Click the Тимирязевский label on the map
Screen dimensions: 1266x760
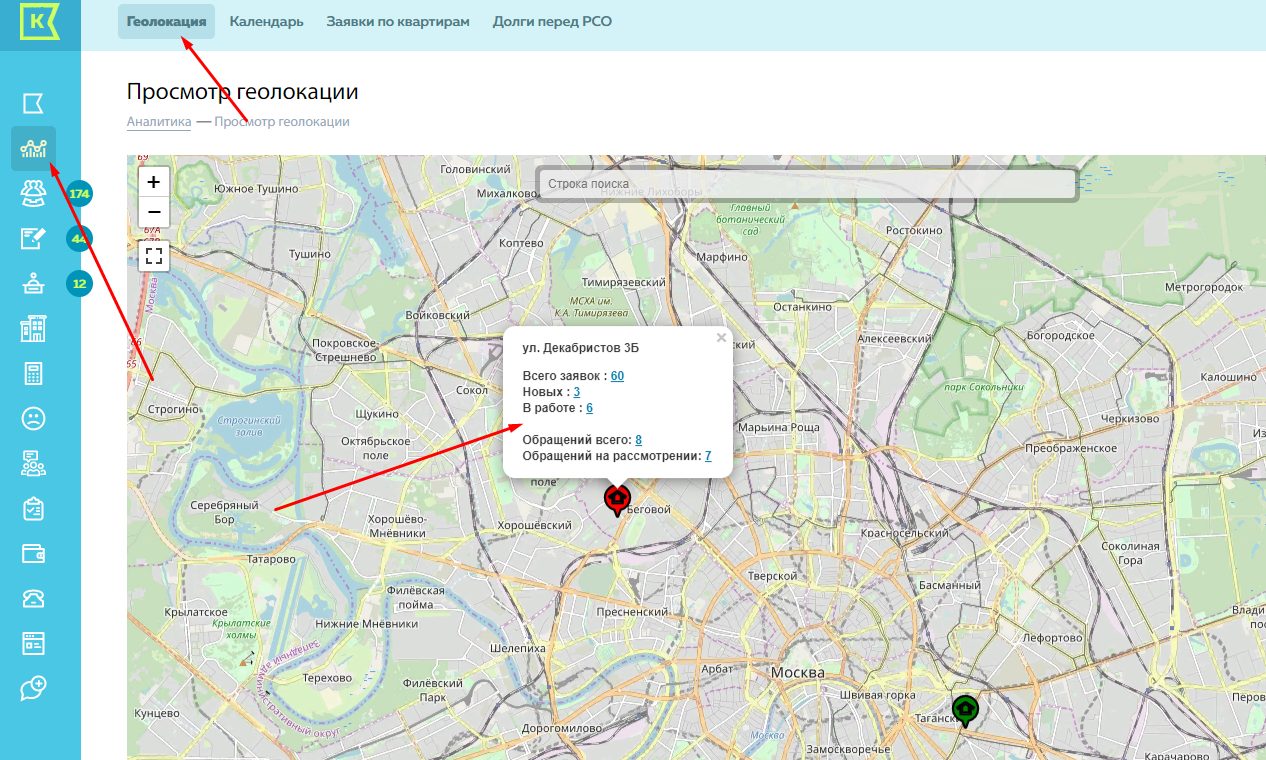(625, 283)
